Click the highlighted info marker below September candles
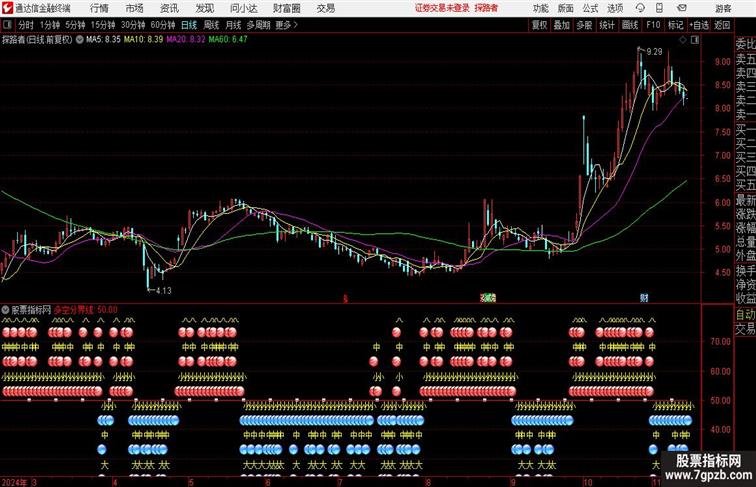The height and width of the screenshot is (487, 756). (x=488, y=298)
